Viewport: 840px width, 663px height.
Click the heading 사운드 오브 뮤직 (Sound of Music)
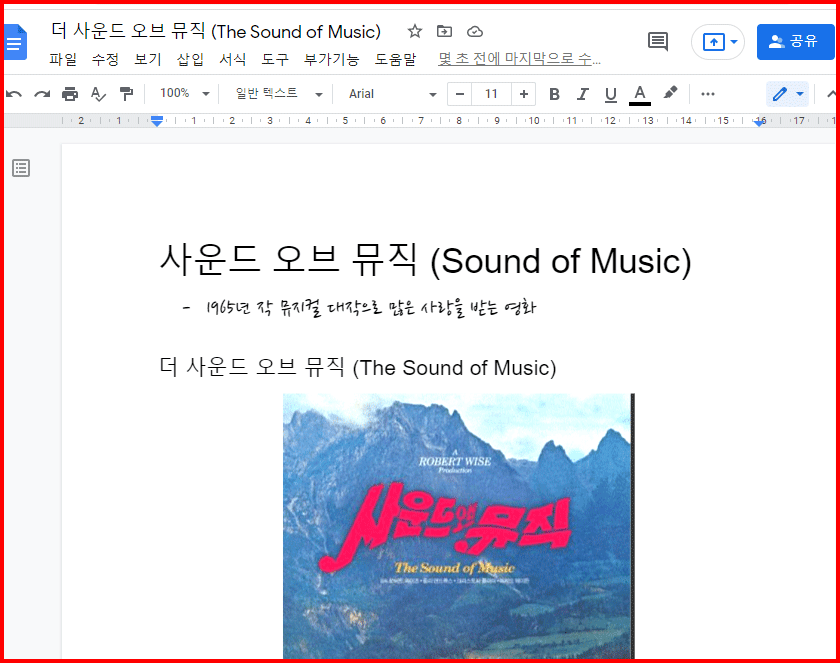pos(426,260)
